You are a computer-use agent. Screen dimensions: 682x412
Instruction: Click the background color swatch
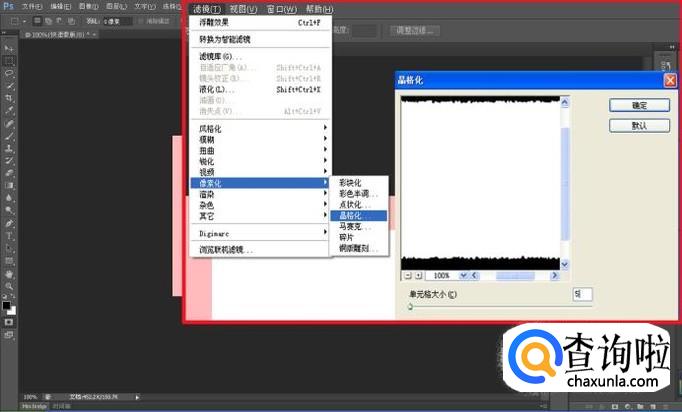(x=13, y=311)
